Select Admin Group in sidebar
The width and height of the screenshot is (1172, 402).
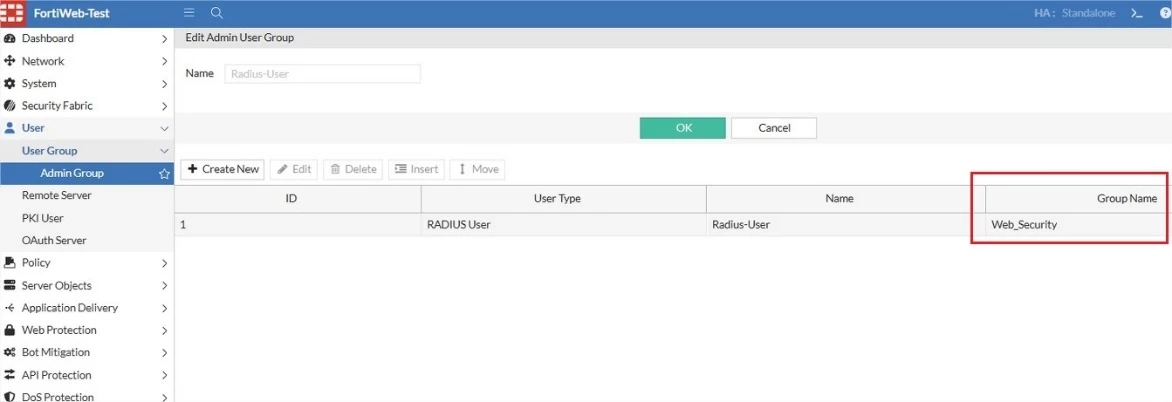(x=87, y=173)
